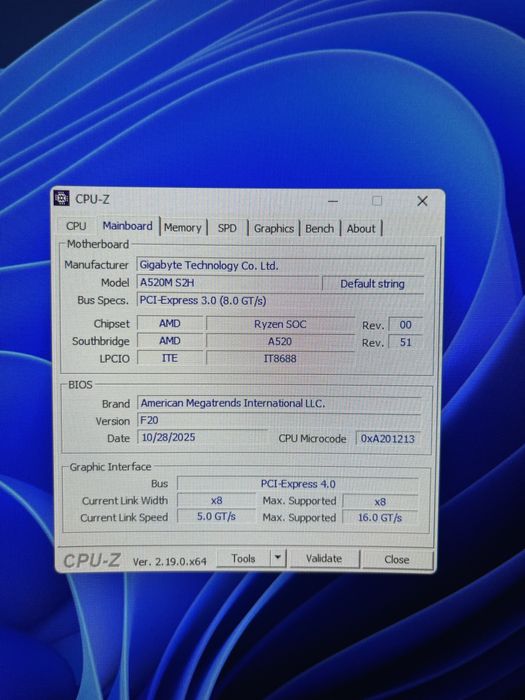Open the Memory tab
525x700 pixels.
pyautogui.click(x=183, y=228)
